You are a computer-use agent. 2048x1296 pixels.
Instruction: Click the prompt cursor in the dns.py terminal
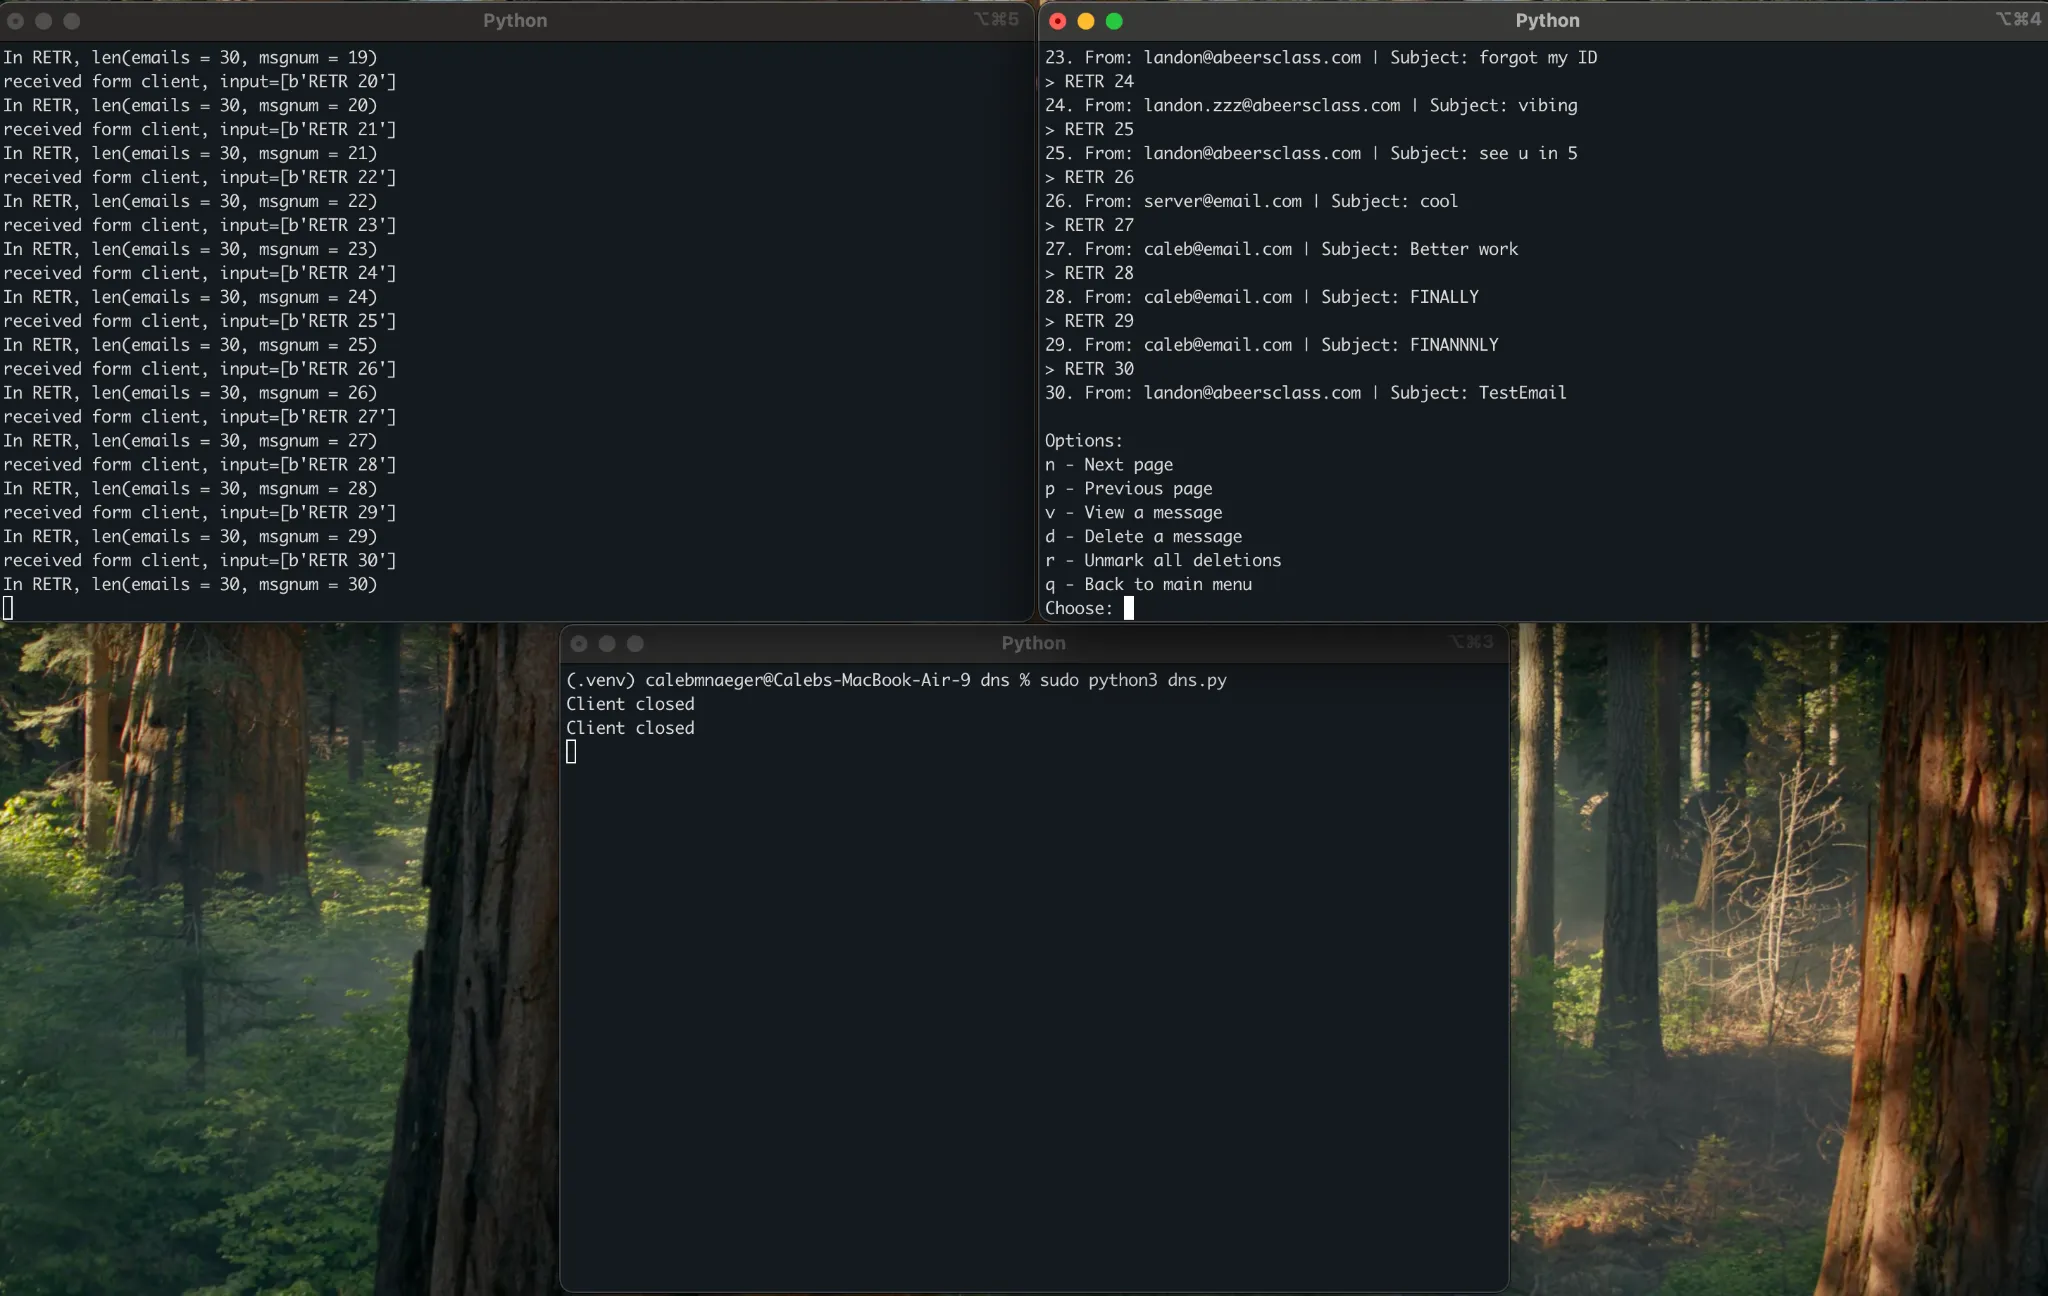point(571,752)
